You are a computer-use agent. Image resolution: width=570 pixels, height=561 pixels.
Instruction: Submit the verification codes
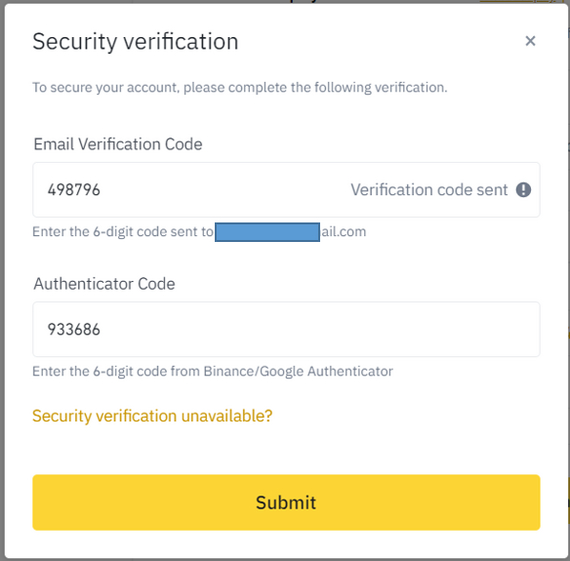coord(286,502)
